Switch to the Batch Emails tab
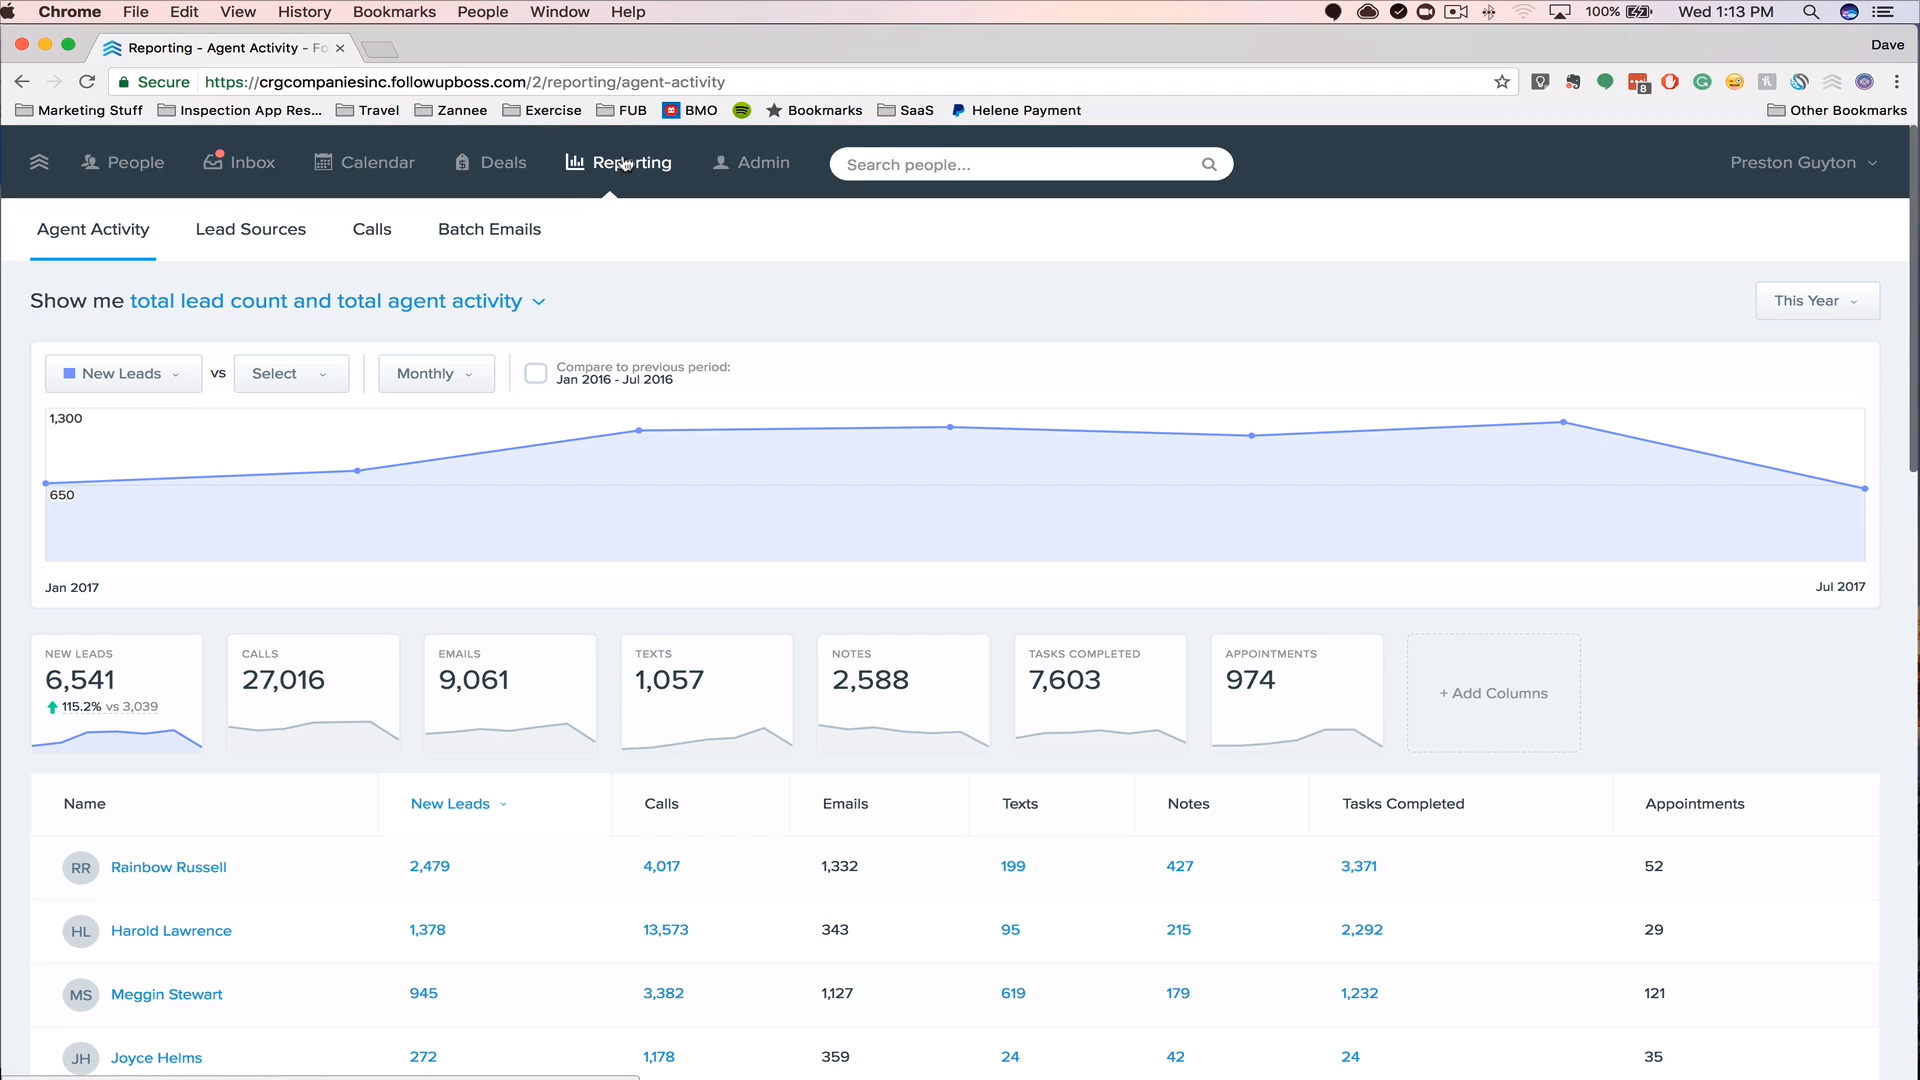This screenshot has height=1080, width=1920. coord(489,229)
